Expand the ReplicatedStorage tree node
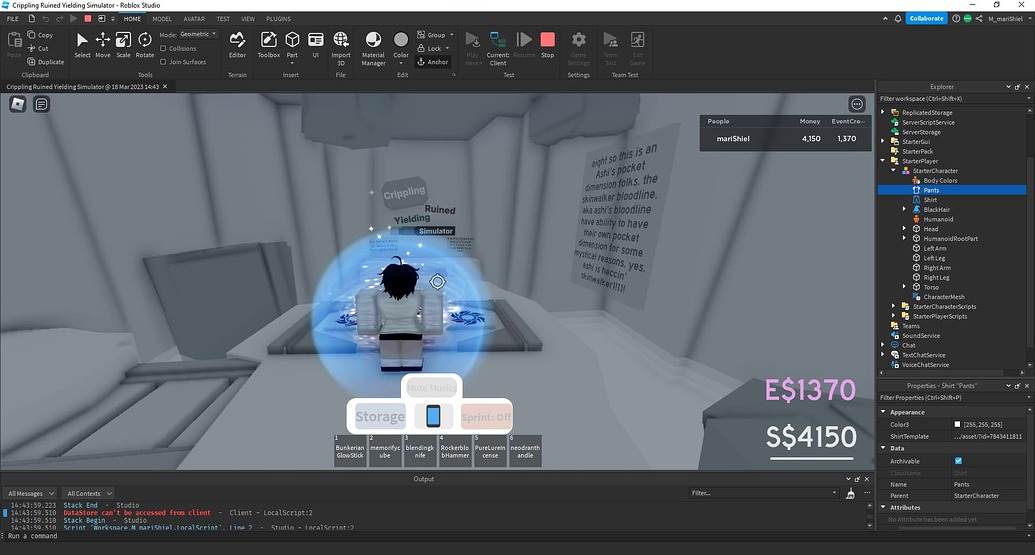The height and width of the screenshot is (555, 1035). point(883,113)
